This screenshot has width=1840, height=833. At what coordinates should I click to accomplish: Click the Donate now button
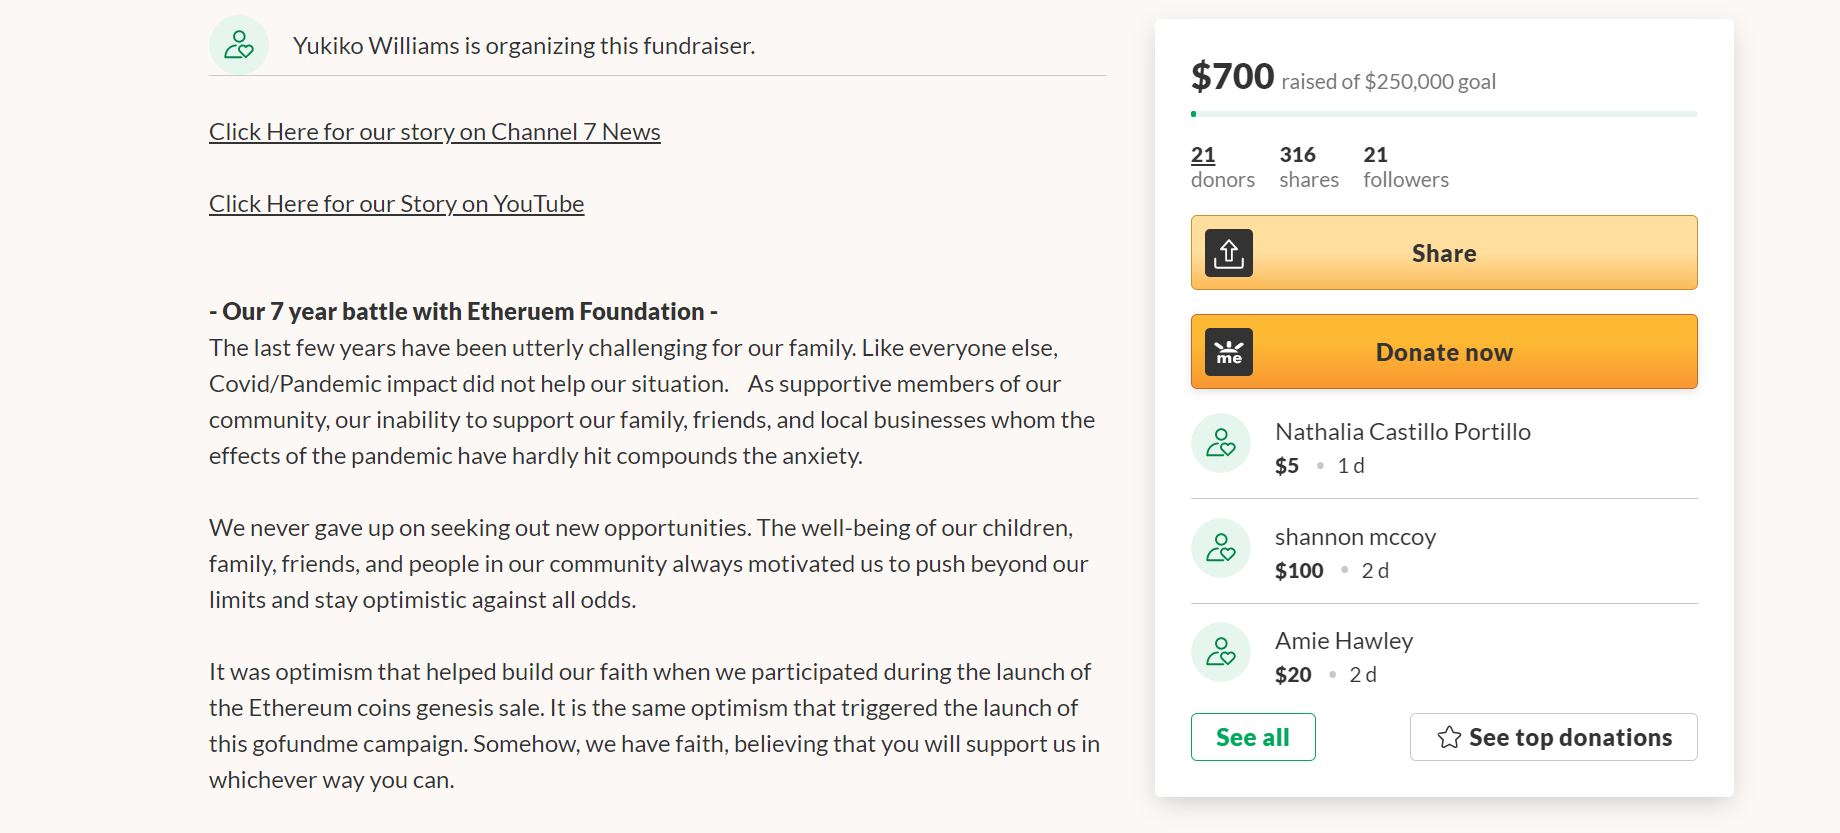pyautogui.click(x=1444, y=352)
